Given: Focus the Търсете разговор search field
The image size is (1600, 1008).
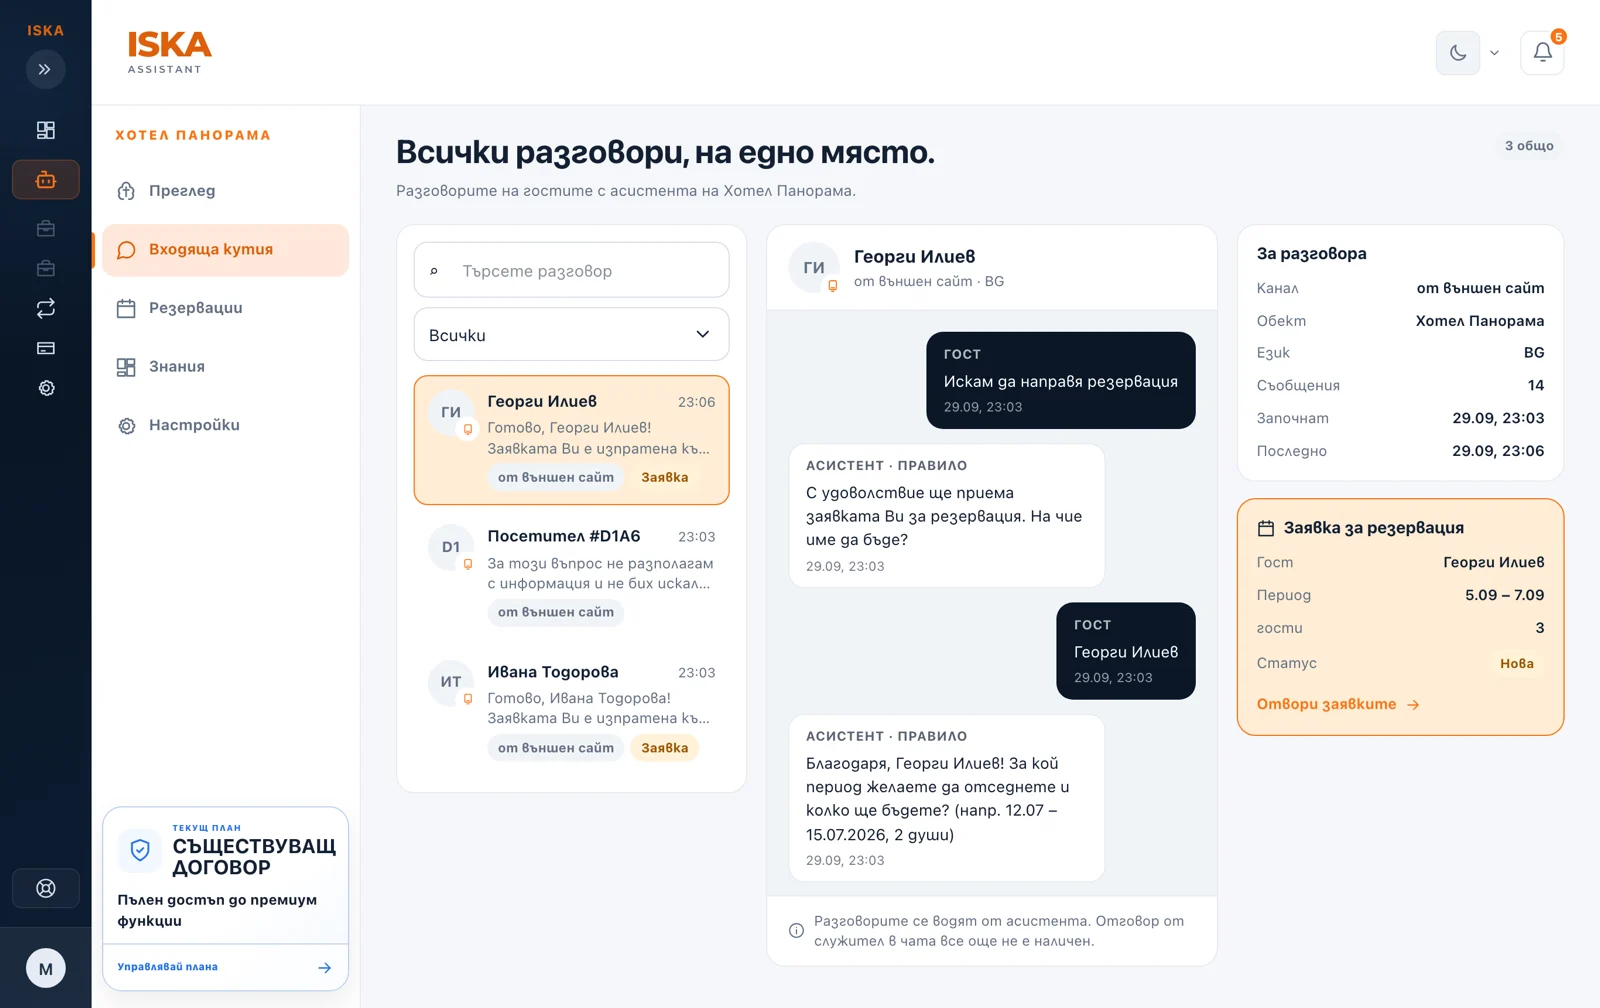Looking at the screenshot, I should click(x=571, y=270).
